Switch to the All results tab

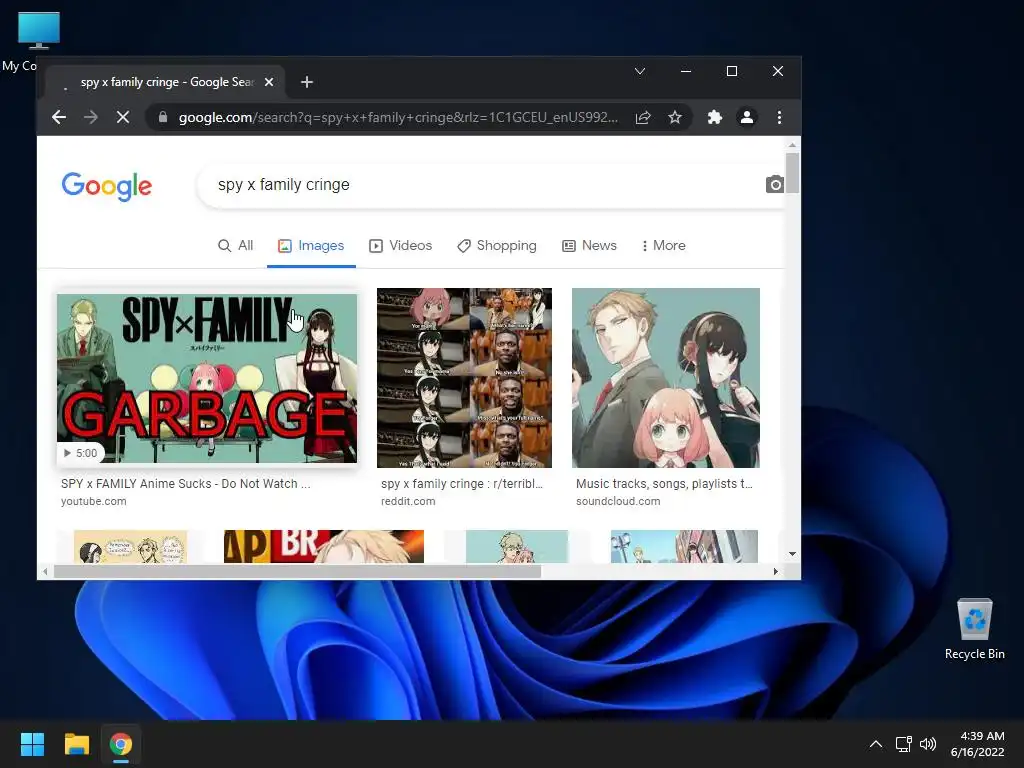236,246
